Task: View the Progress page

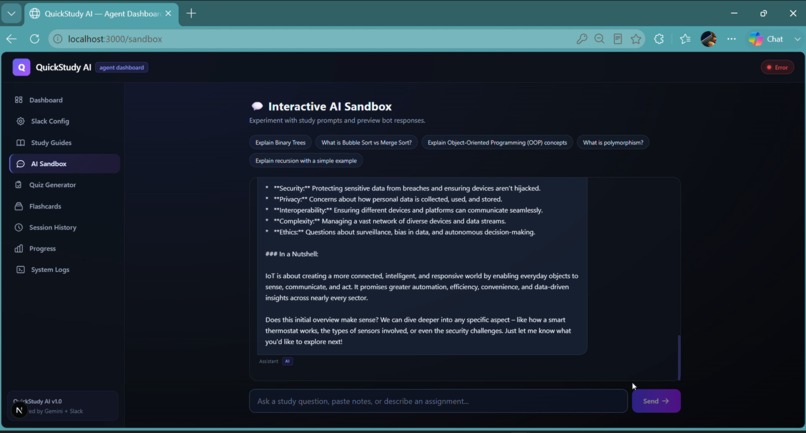Action: click(x=64, y=248)
